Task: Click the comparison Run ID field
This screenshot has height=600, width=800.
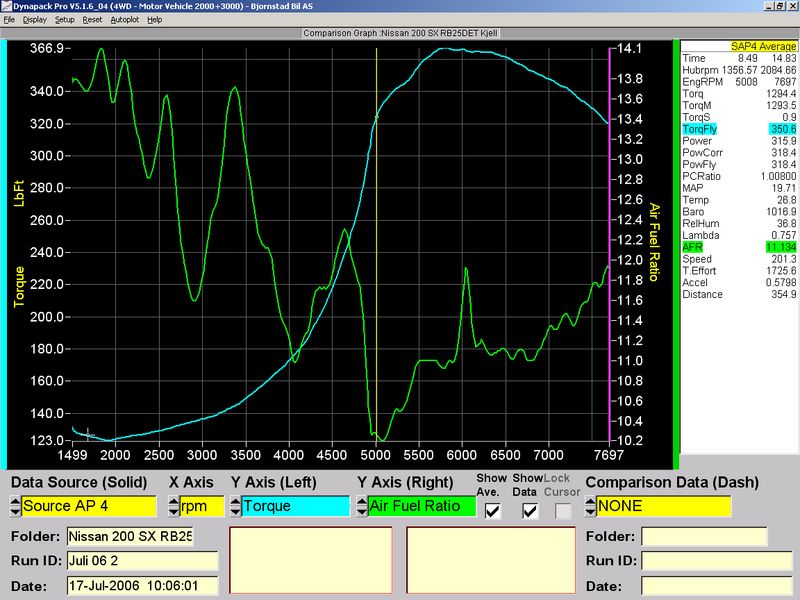Action: pos(716,561)
